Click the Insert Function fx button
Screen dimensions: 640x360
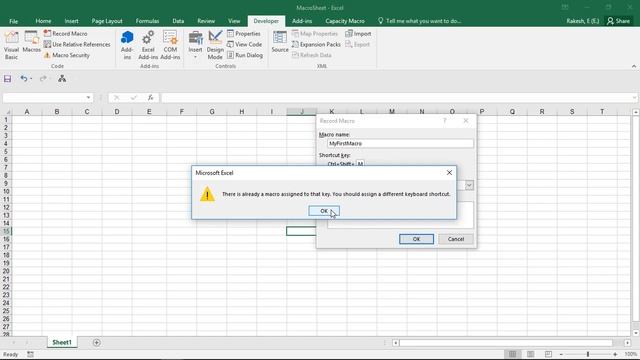(x=151, y=98)
